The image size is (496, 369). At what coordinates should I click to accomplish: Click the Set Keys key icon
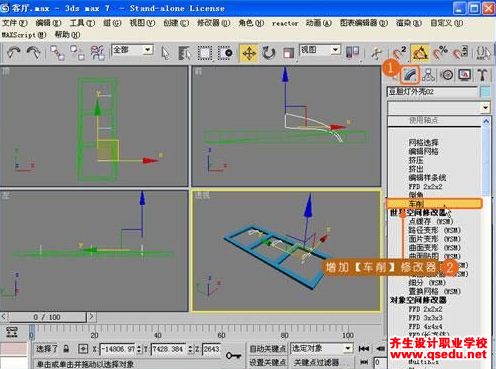tap(233, 355)
